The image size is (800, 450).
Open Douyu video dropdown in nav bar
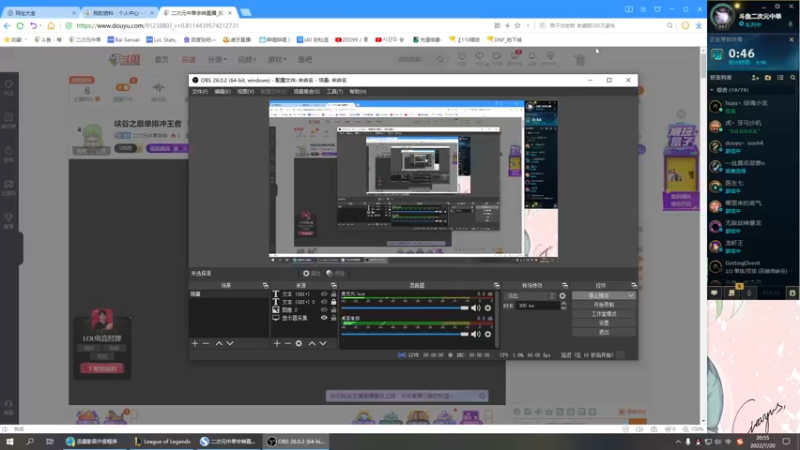(x=246, y=60)
